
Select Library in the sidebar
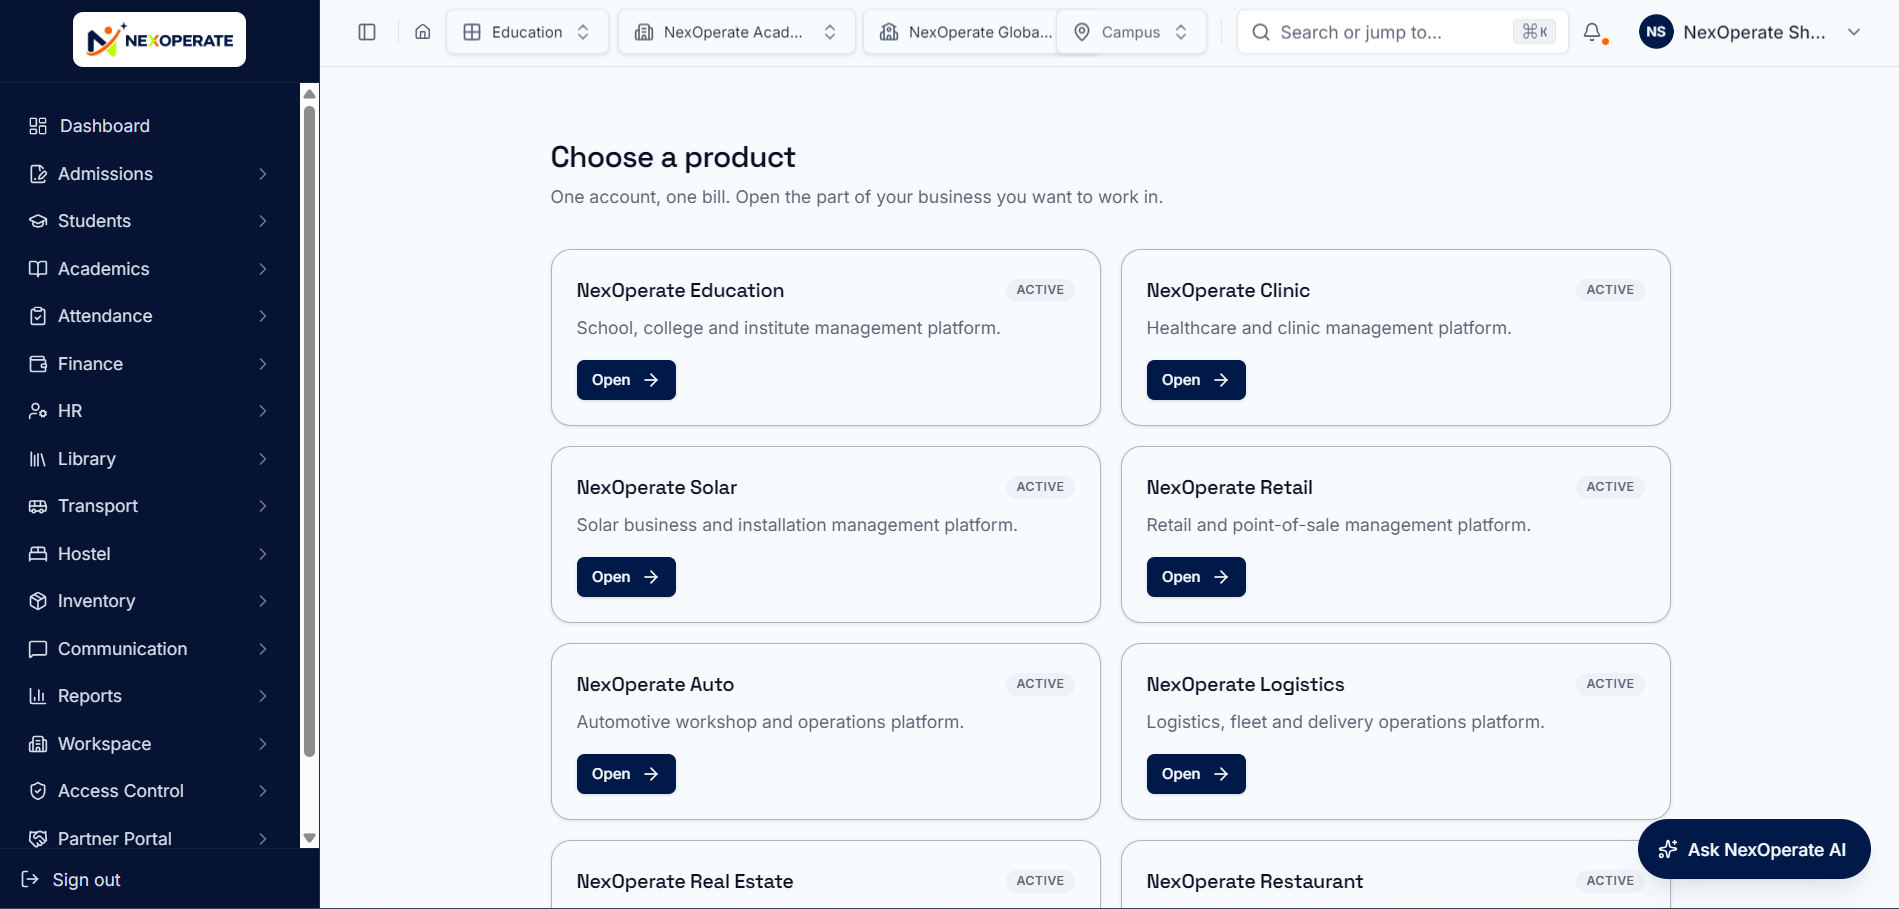150,459
